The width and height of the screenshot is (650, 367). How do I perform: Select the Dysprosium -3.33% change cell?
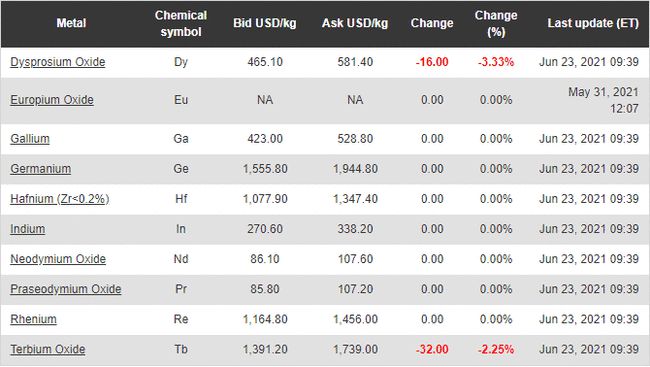496,62
